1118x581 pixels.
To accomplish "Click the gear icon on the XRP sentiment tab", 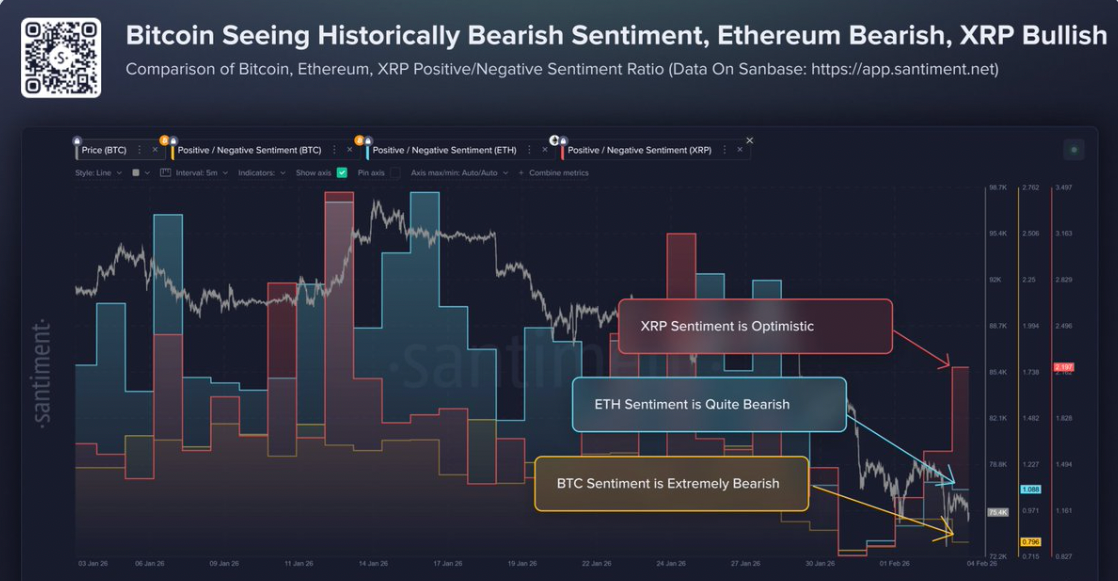I will click(x=553, y=139).
